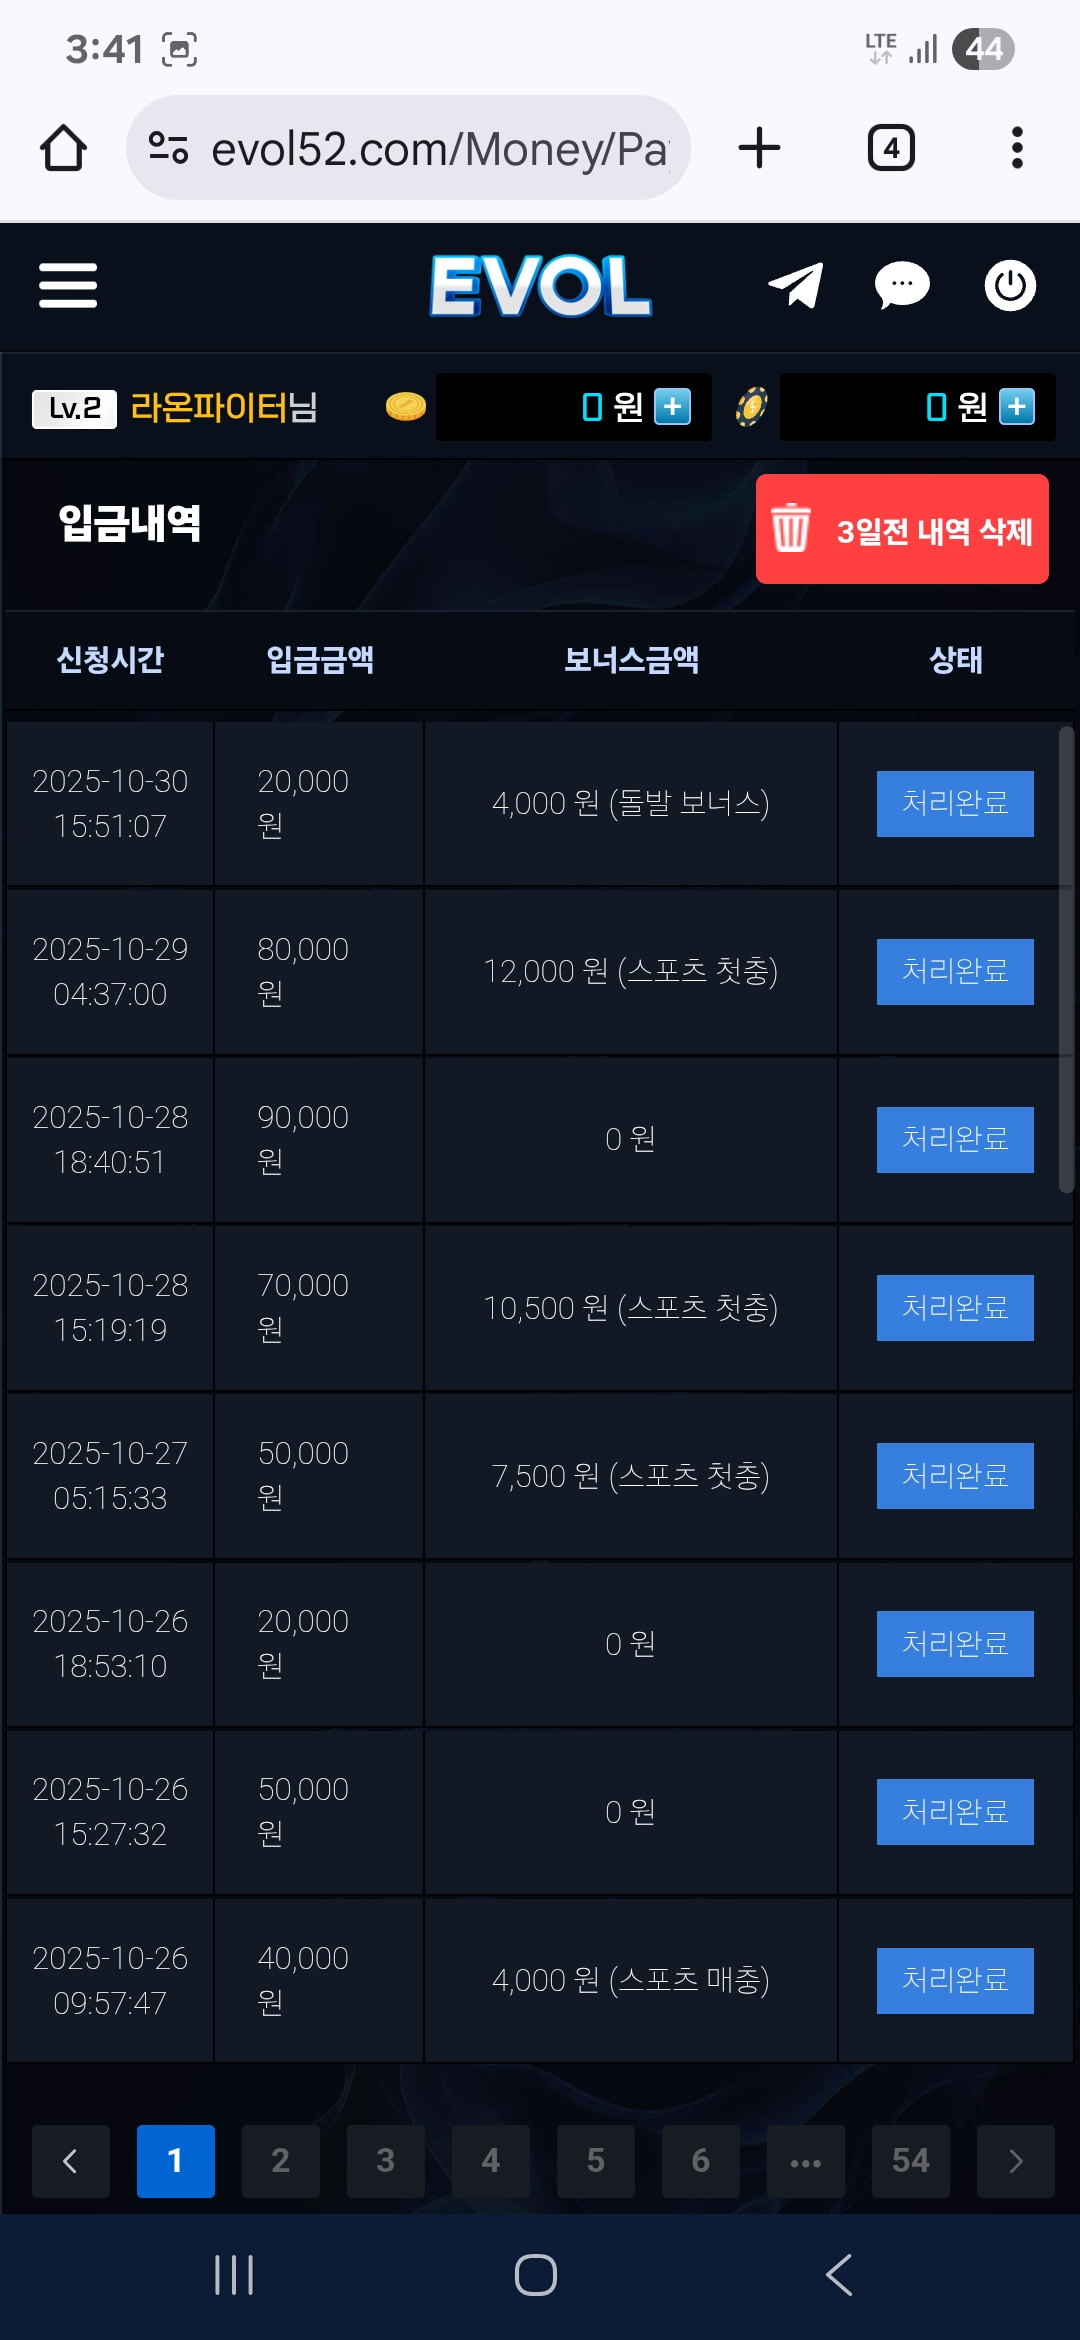Viewport: 1080px width, 2340px height.
Task: Click the browser home icon
Action: [x=63, y=149]
